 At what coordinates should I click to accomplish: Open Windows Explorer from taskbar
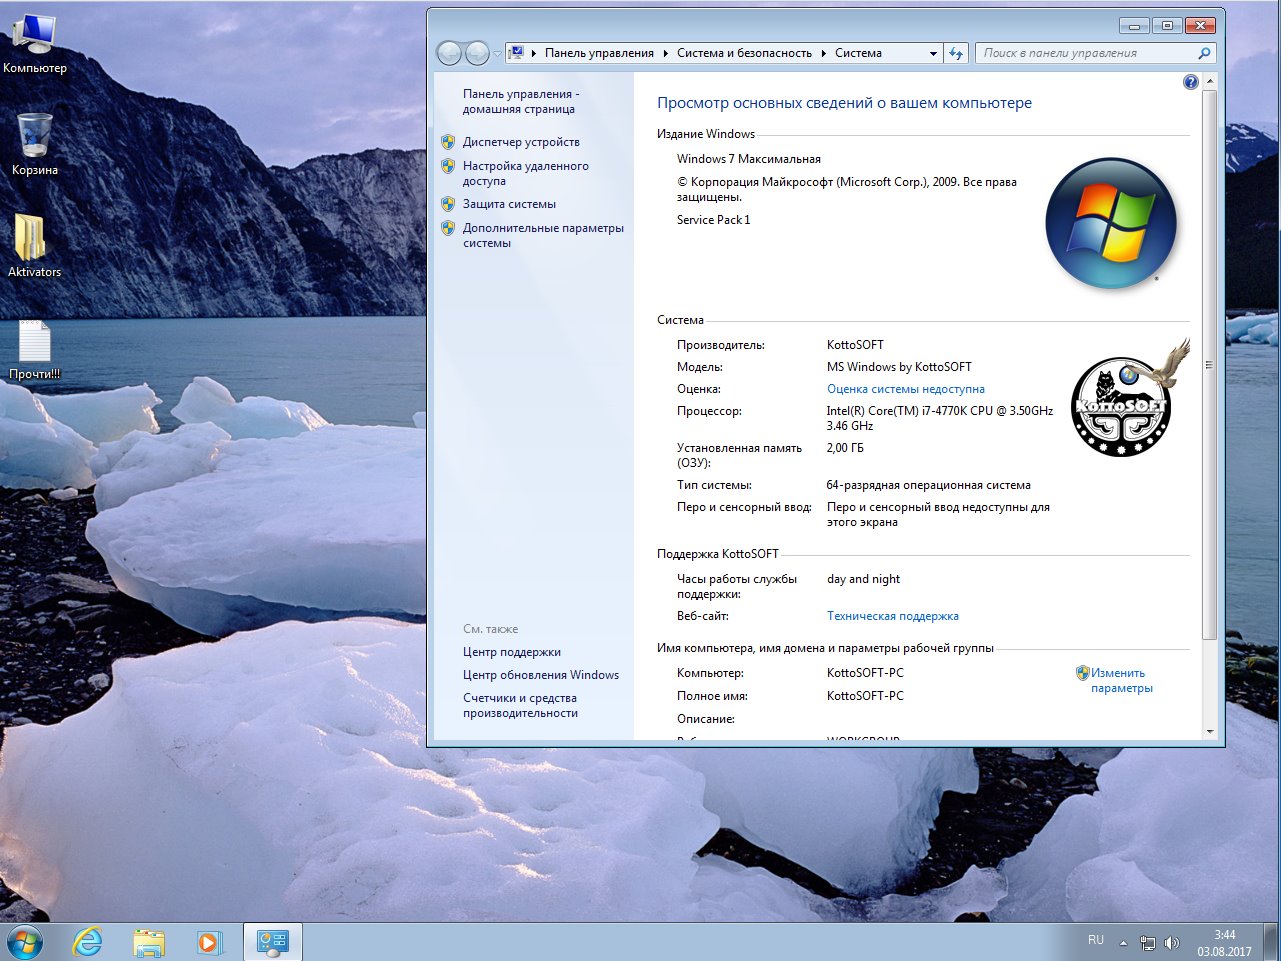pos(149,942)
